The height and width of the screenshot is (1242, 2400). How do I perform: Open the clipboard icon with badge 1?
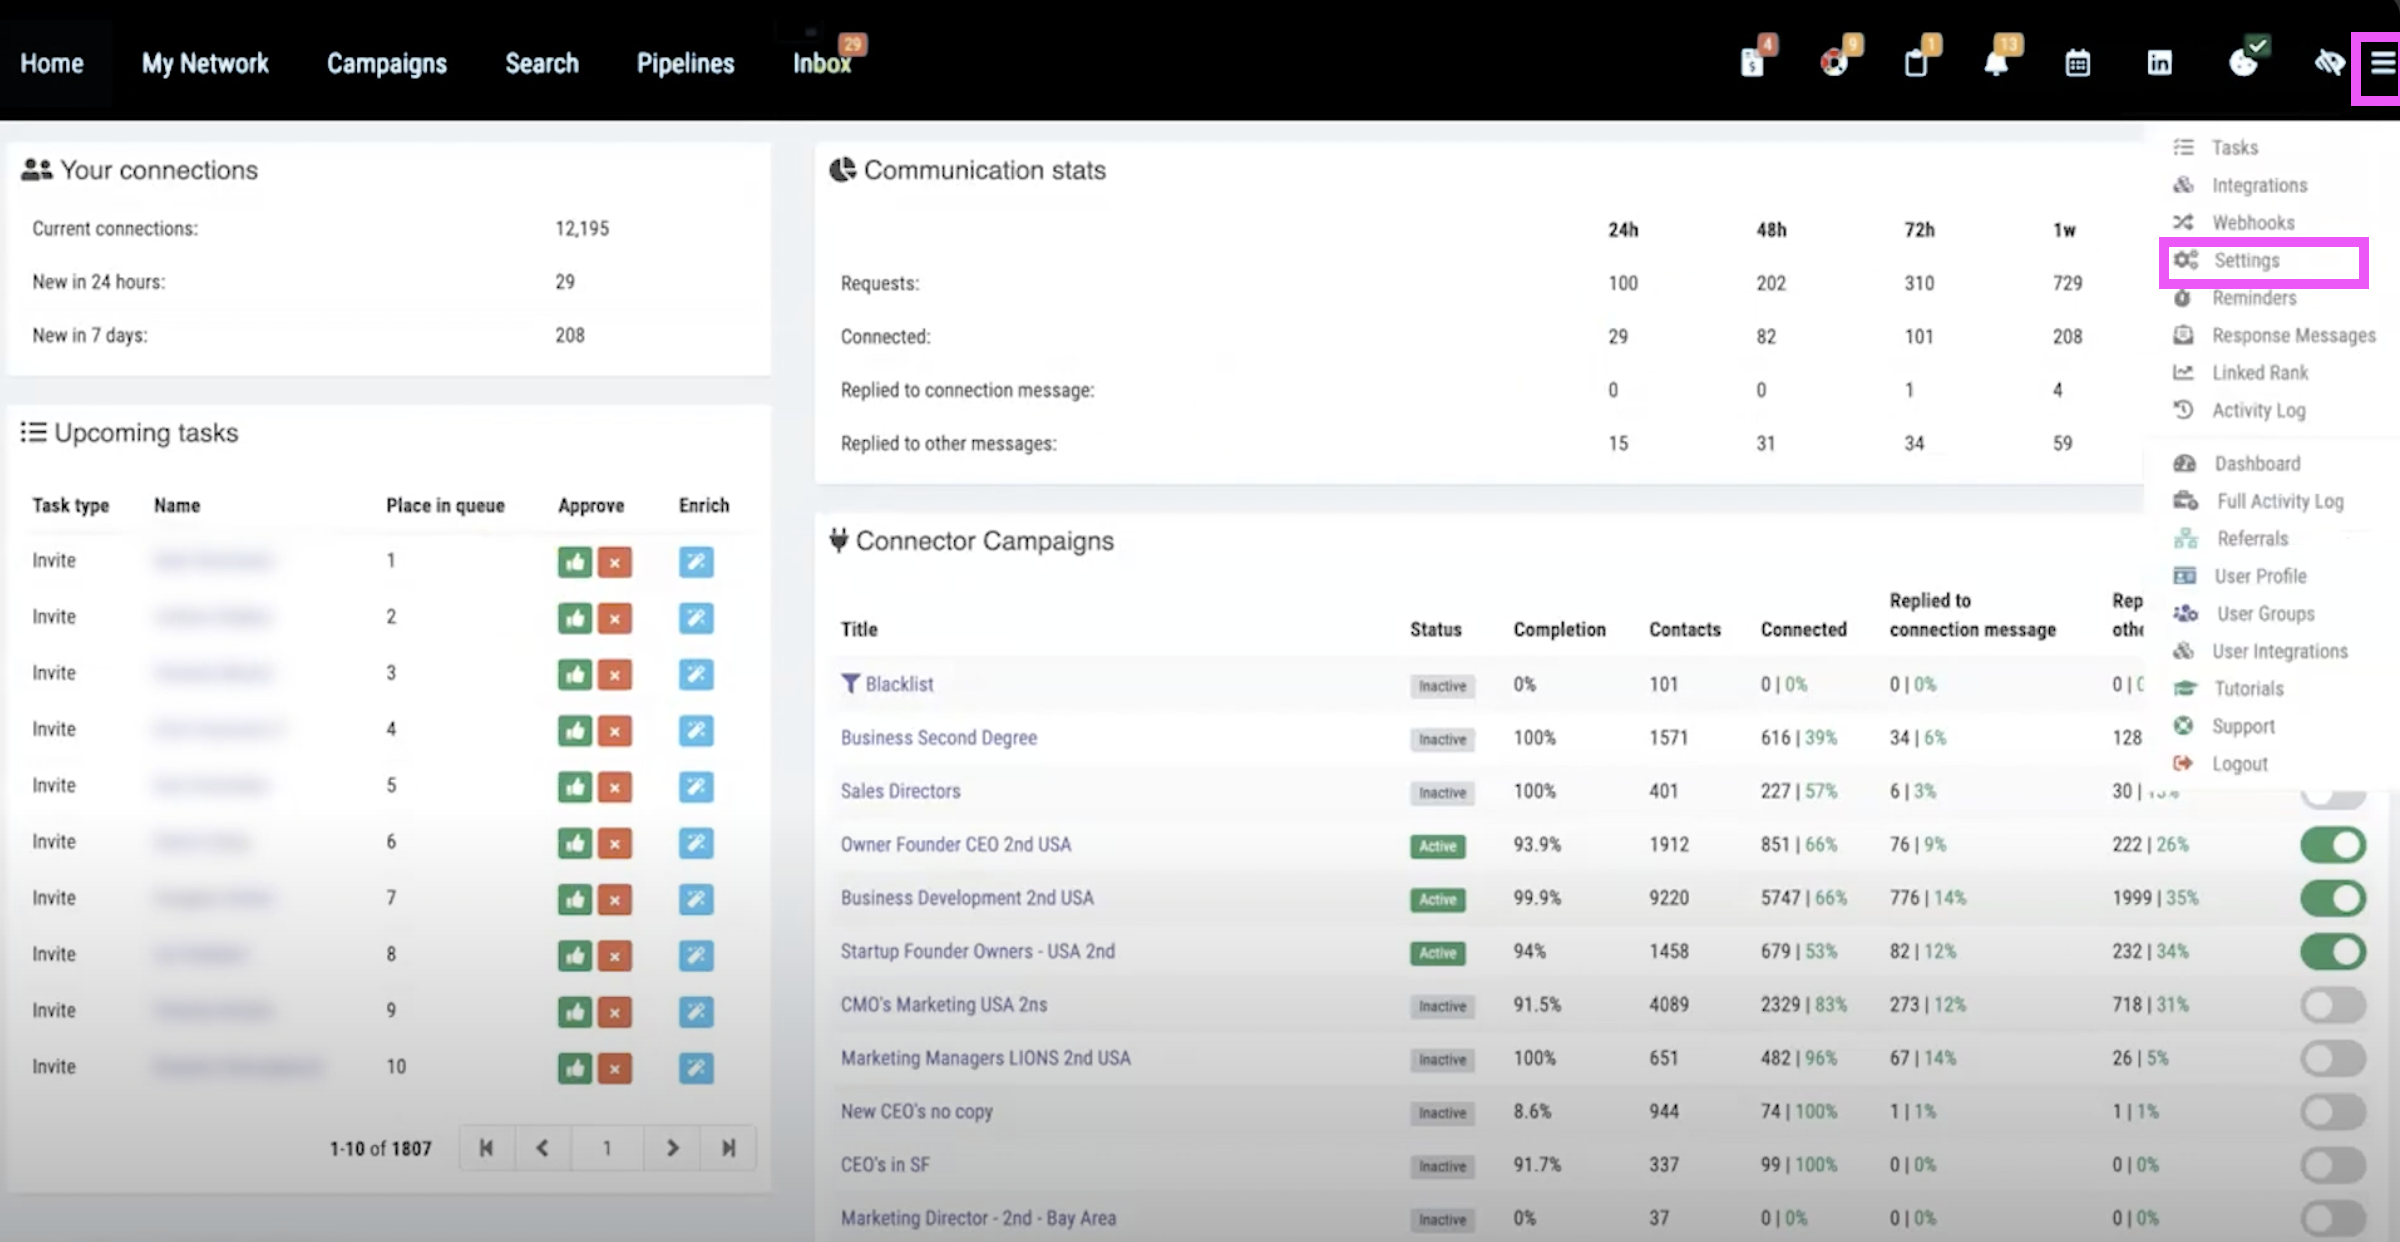tap(1916, 63)
